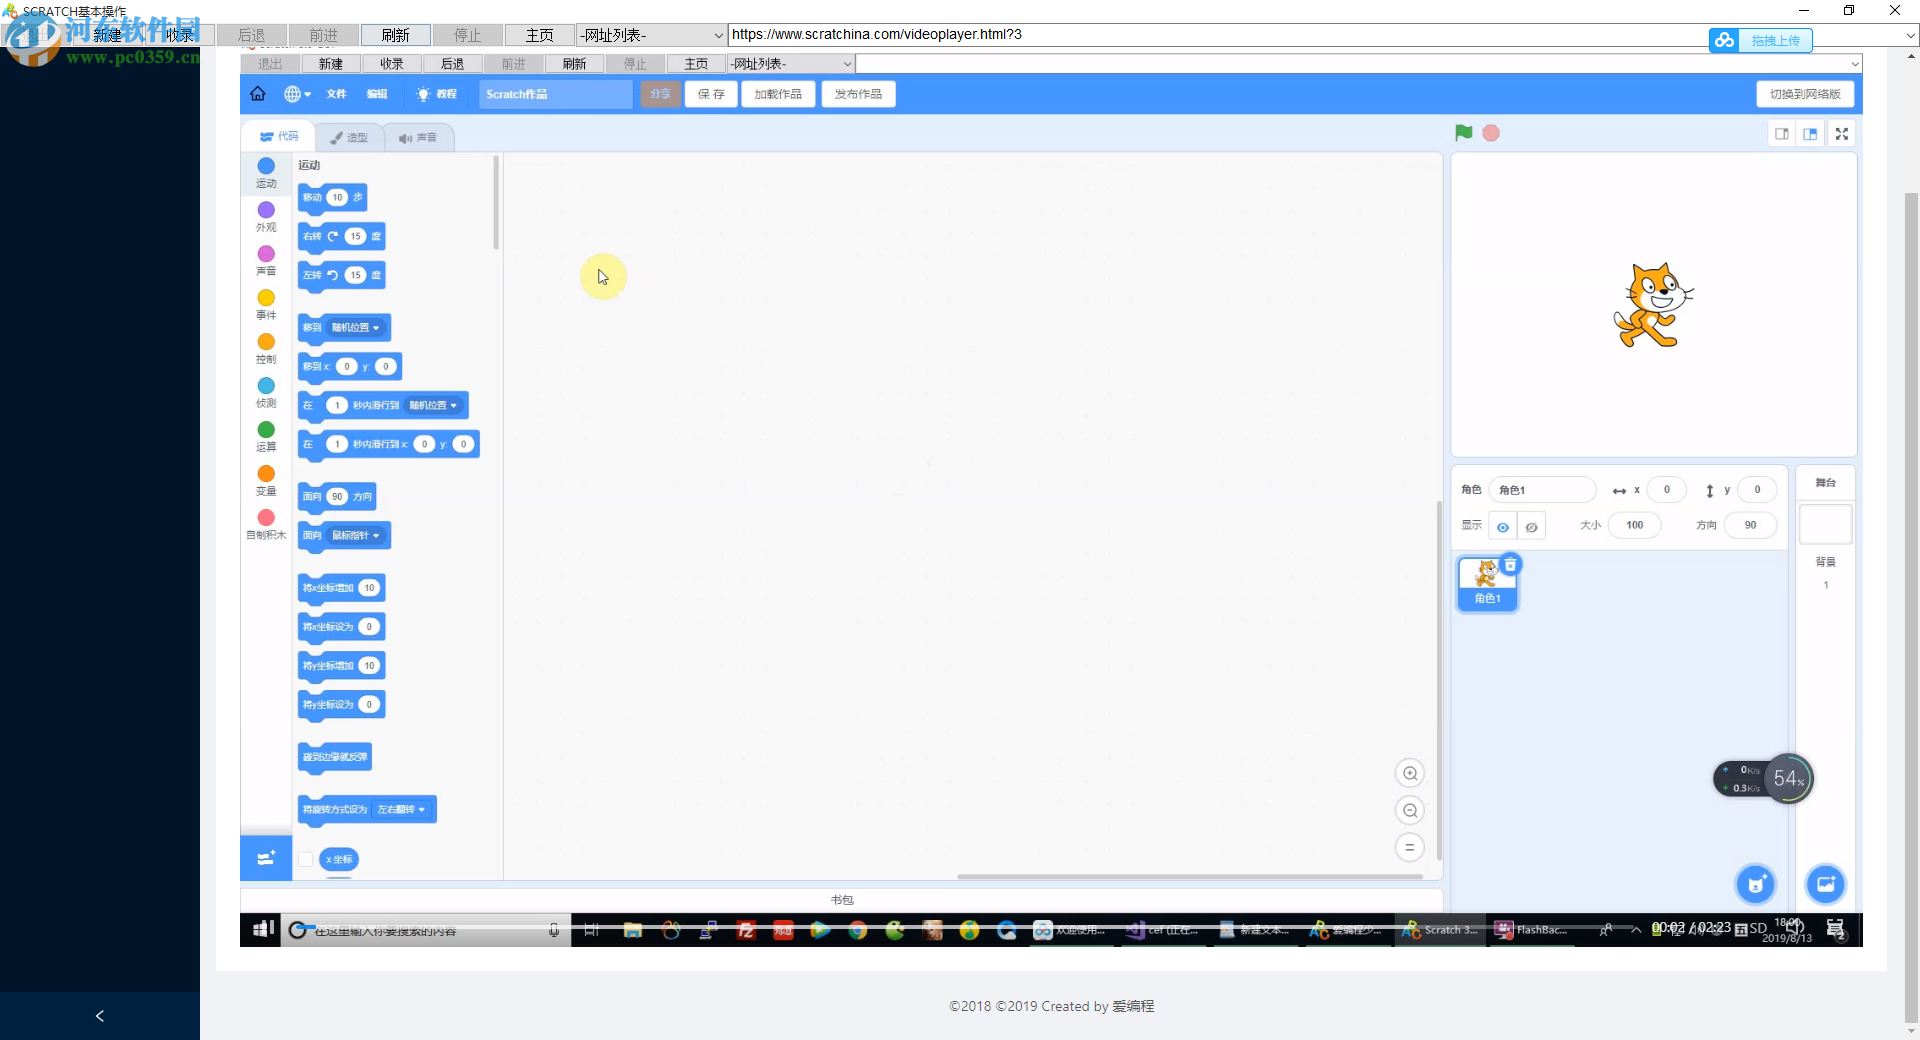The height and width of the screenshot is (1040, 1920).
Task: Switch to small stage layout
Action: tap(1782, 134)
